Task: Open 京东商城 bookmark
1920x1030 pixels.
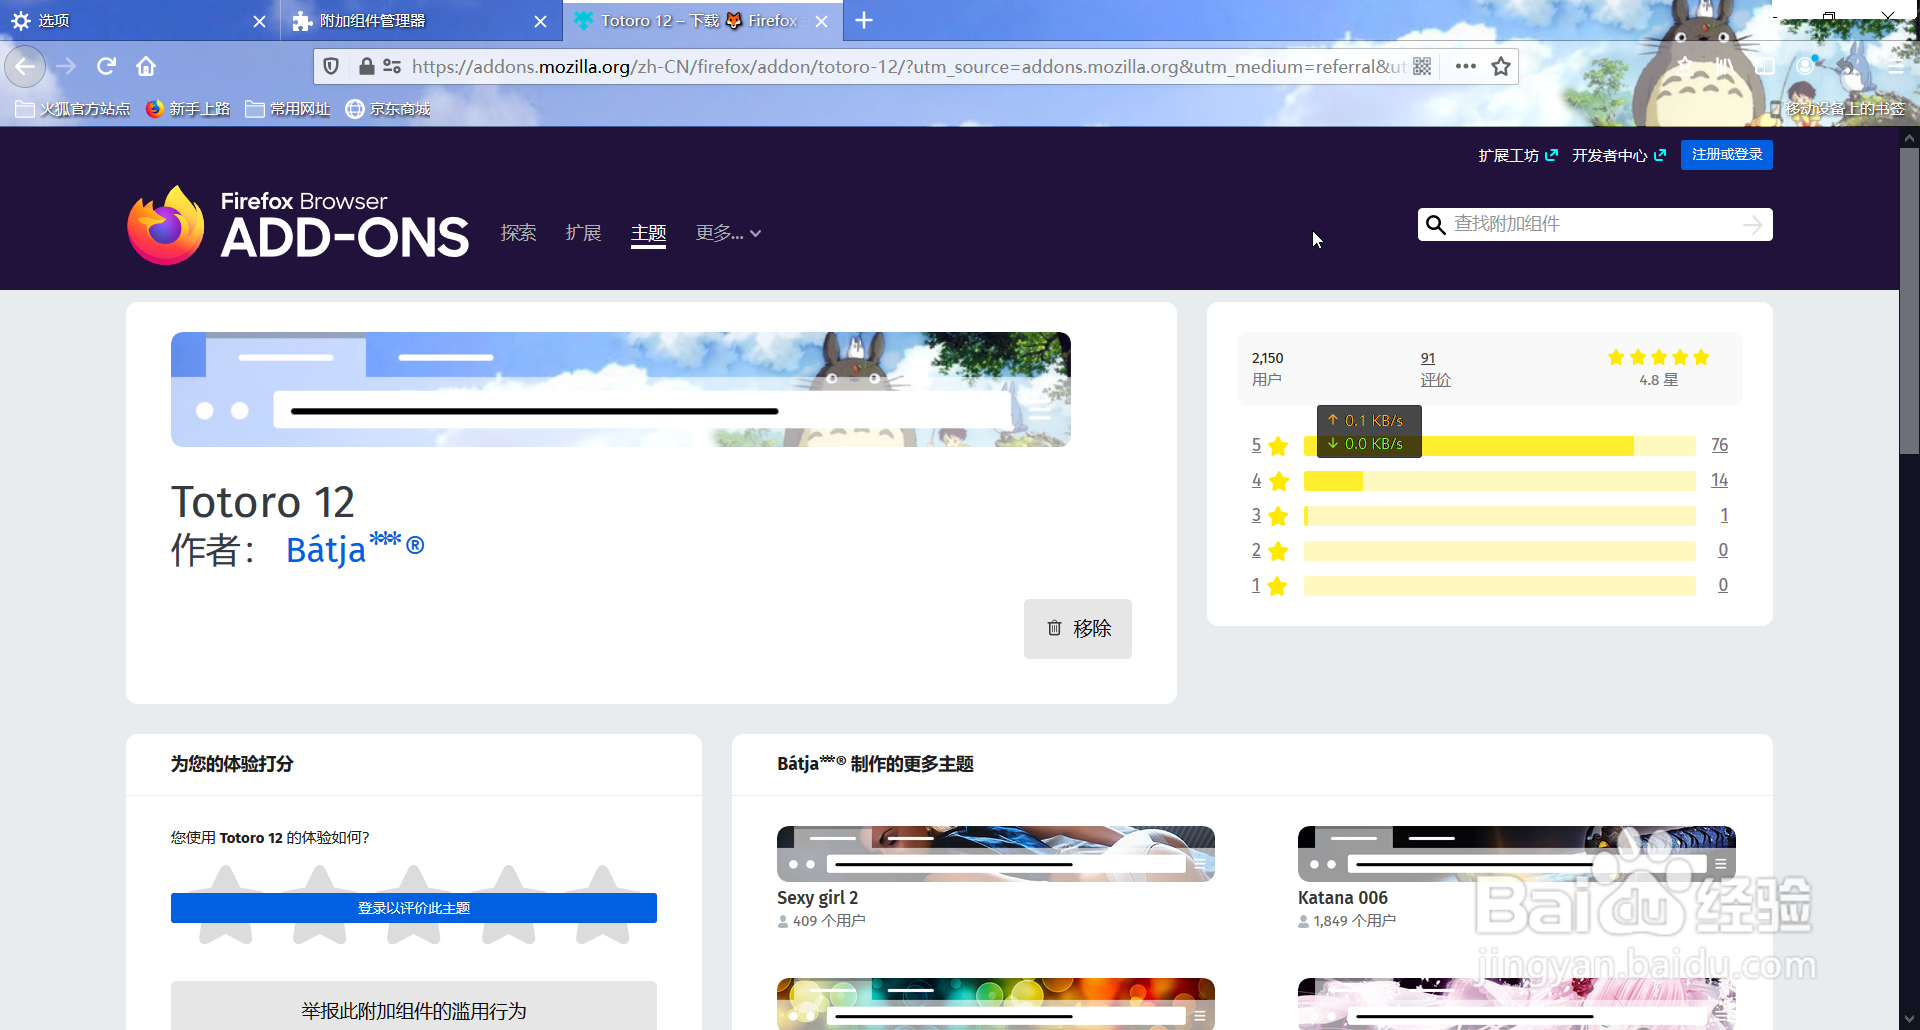Action: click(387, 109)
